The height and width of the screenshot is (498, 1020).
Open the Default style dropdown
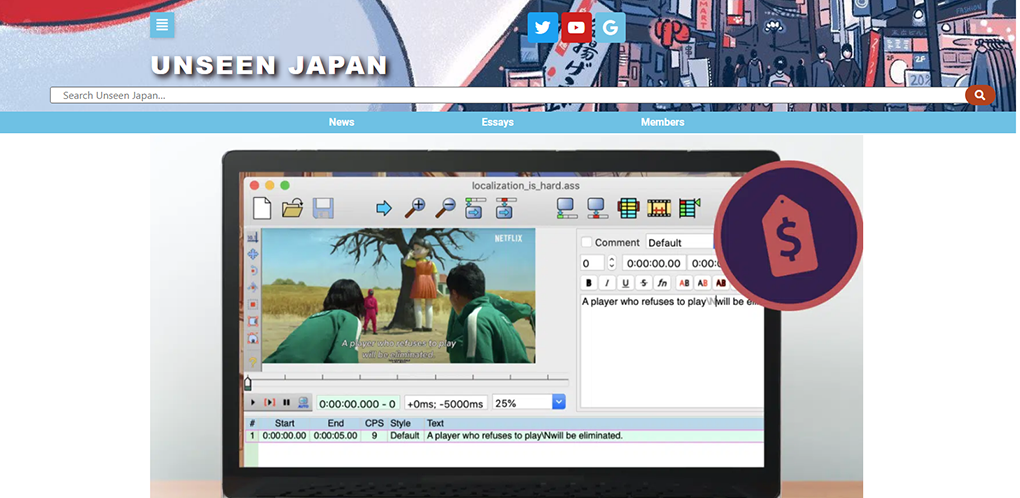coord(680,242)
